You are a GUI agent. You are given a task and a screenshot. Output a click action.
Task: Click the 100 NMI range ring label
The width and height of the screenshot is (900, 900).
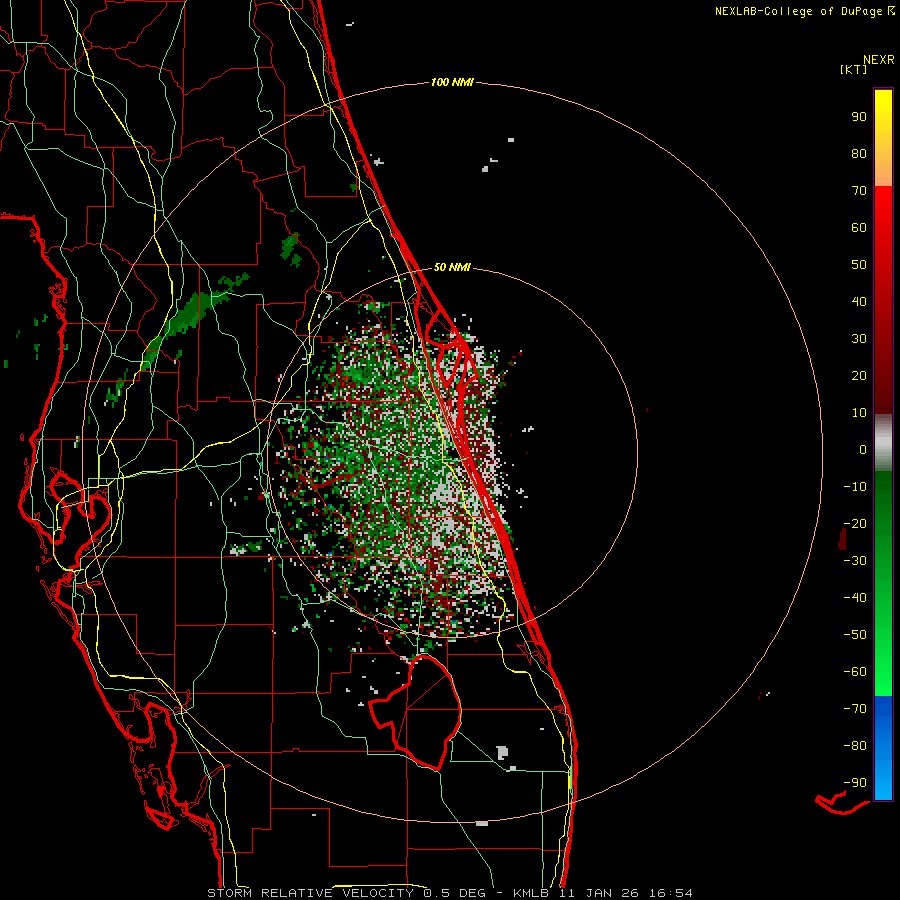452,83
